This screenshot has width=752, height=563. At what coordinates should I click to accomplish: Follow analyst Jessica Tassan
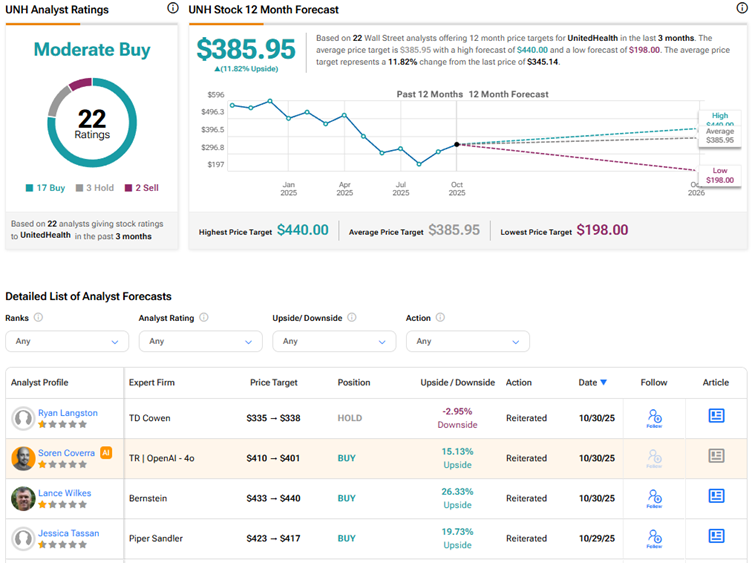[x=654, y=538]
